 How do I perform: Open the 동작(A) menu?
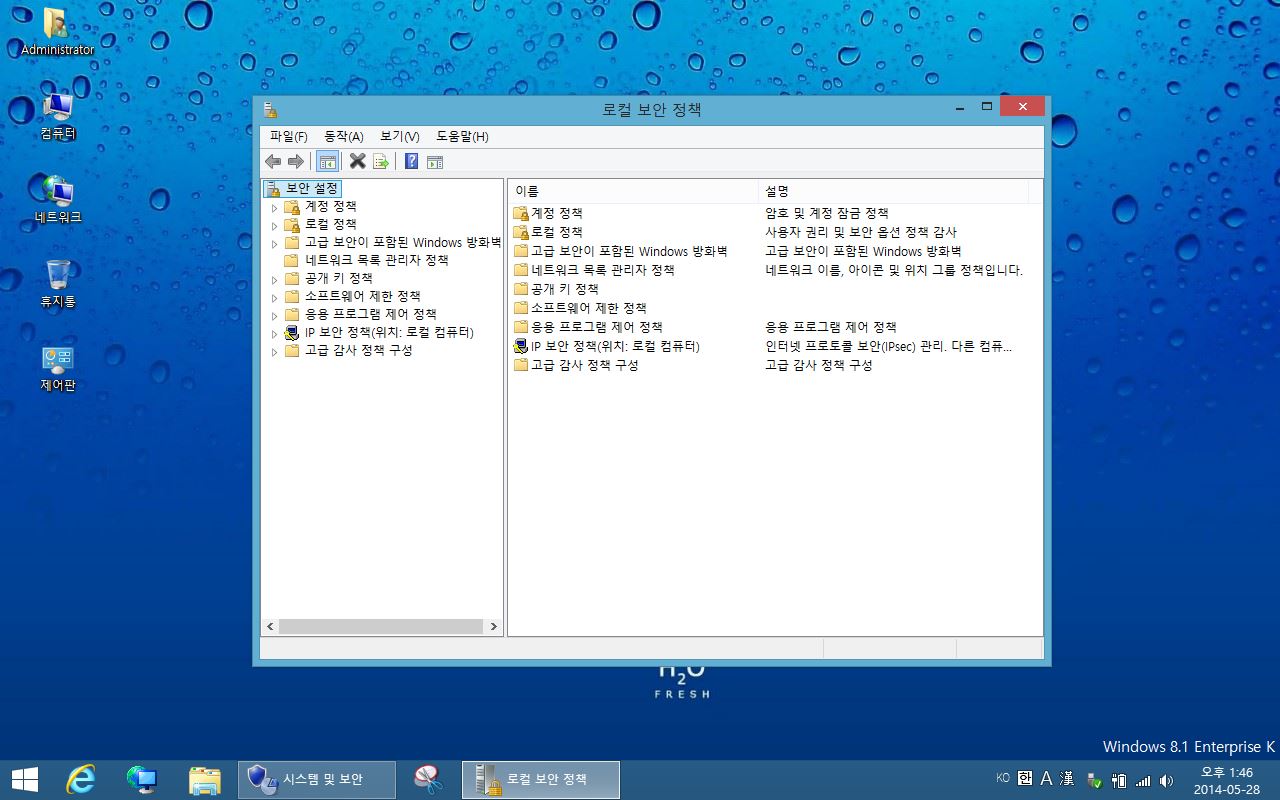[343, 136]
